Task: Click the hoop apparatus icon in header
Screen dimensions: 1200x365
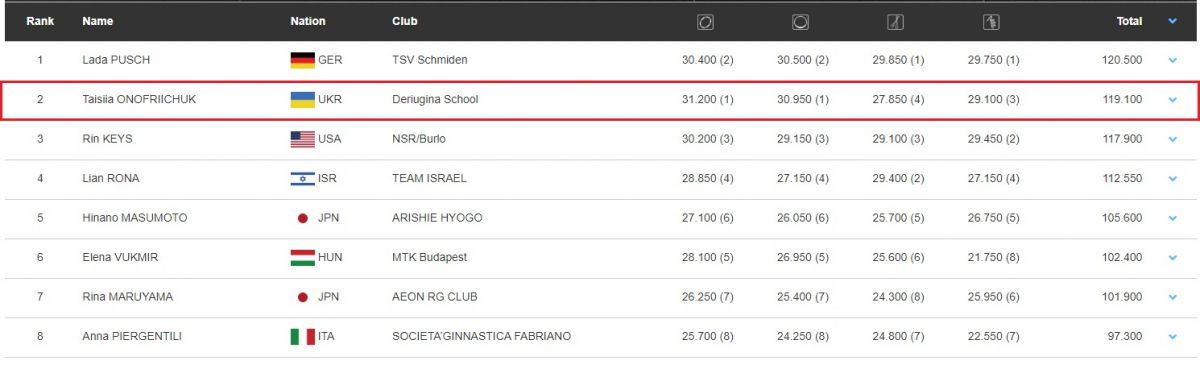Action: click(x=705, y=20)
